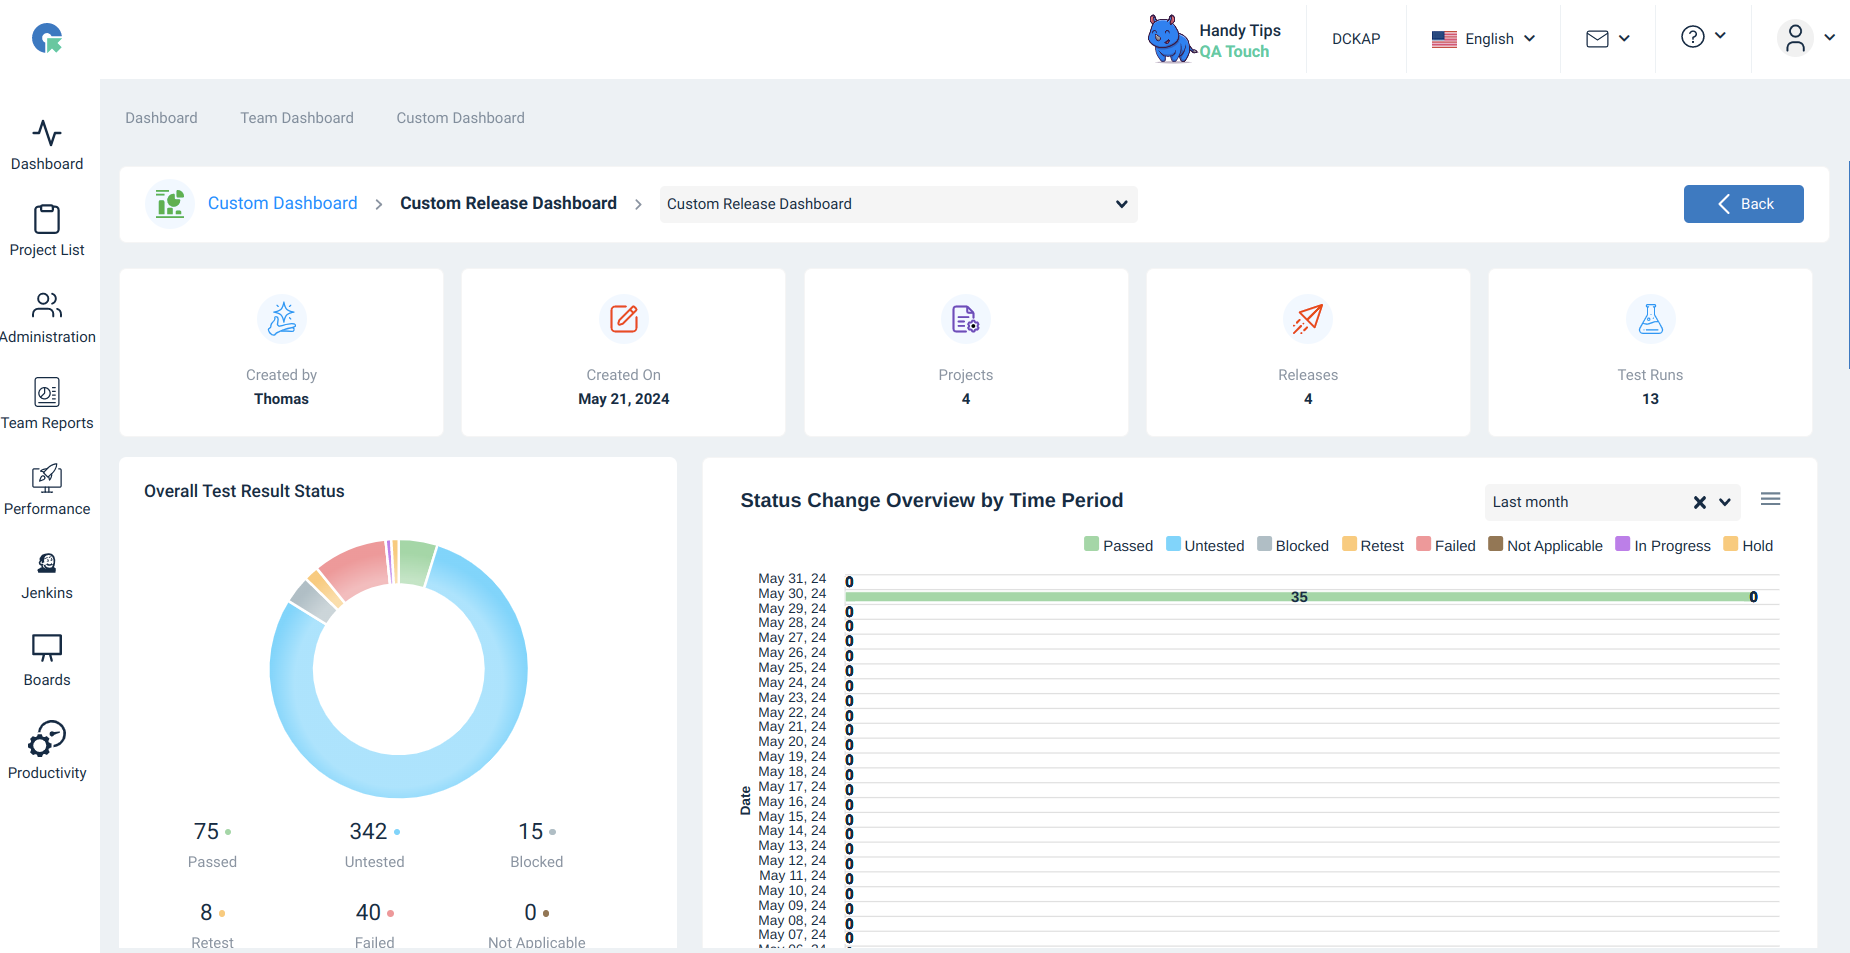Open the English language dropdown
The height and width of the screenshot is (953, 1850).
point(1483,39)
